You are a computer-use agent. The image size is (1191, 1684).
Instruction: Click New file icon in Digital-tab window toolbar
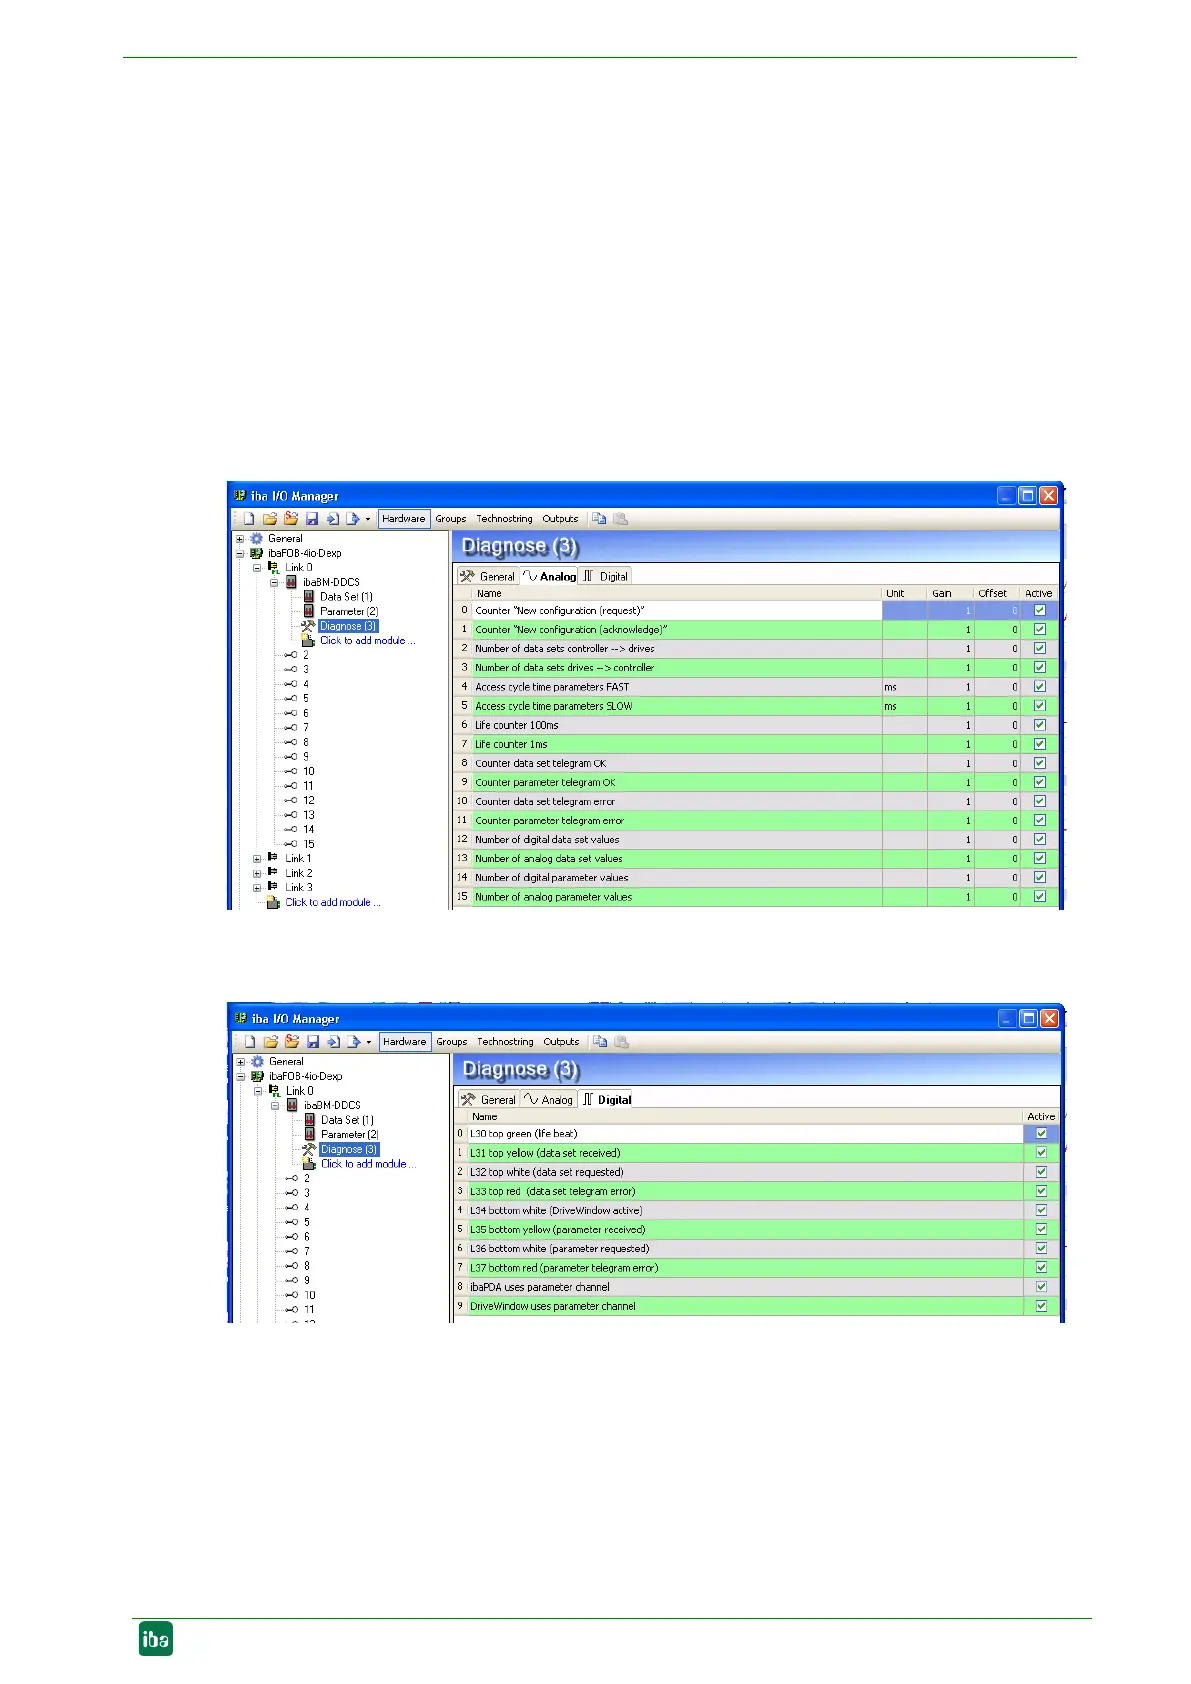point(250,1042)
